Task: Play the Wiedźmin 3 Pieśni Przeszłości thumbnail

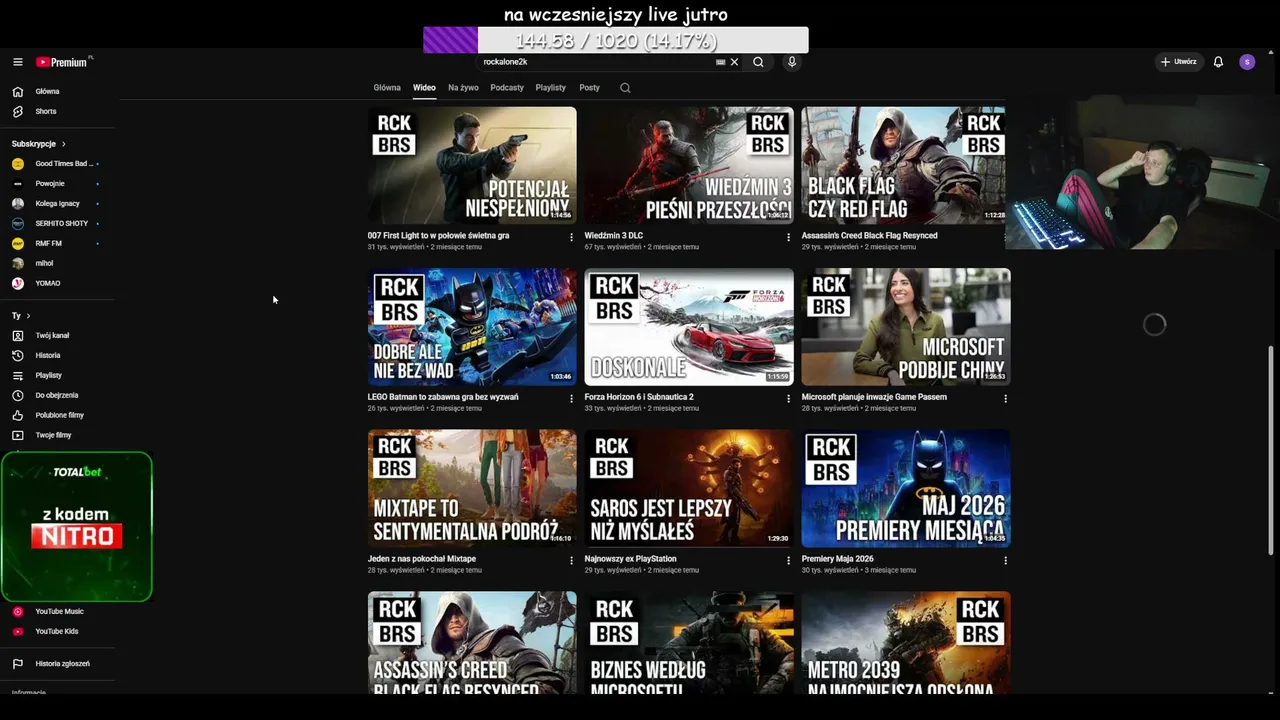Action: 689,165
